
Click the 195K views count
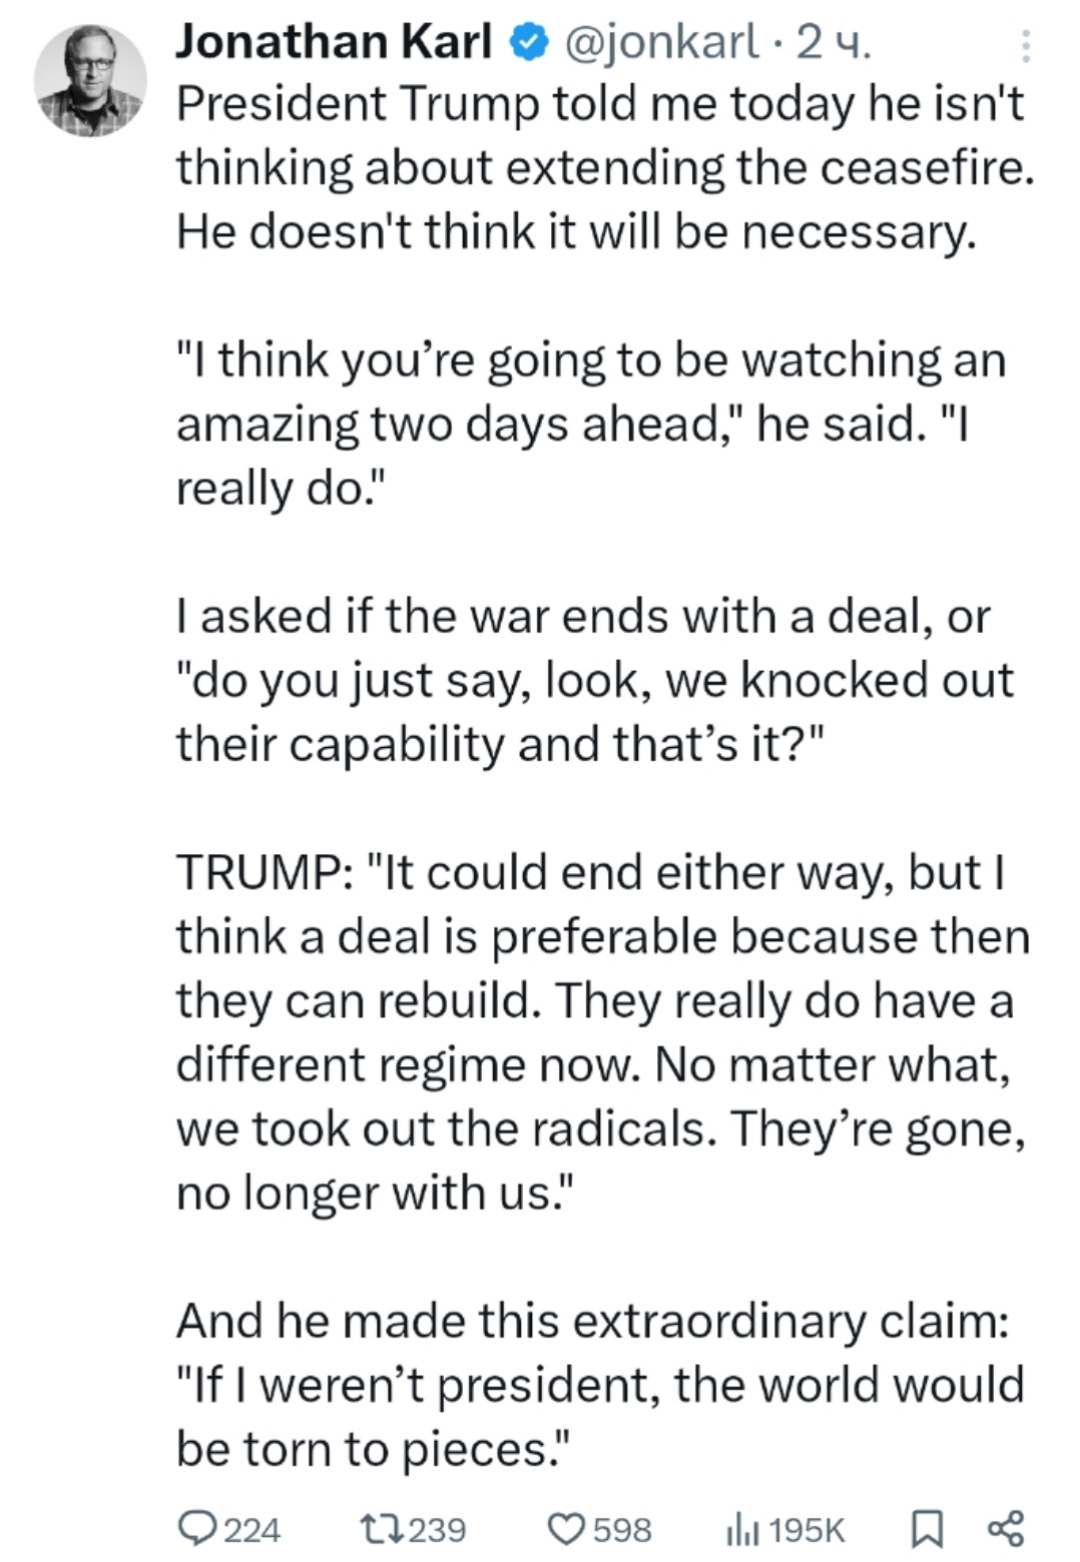click(x=809, y=1529)
